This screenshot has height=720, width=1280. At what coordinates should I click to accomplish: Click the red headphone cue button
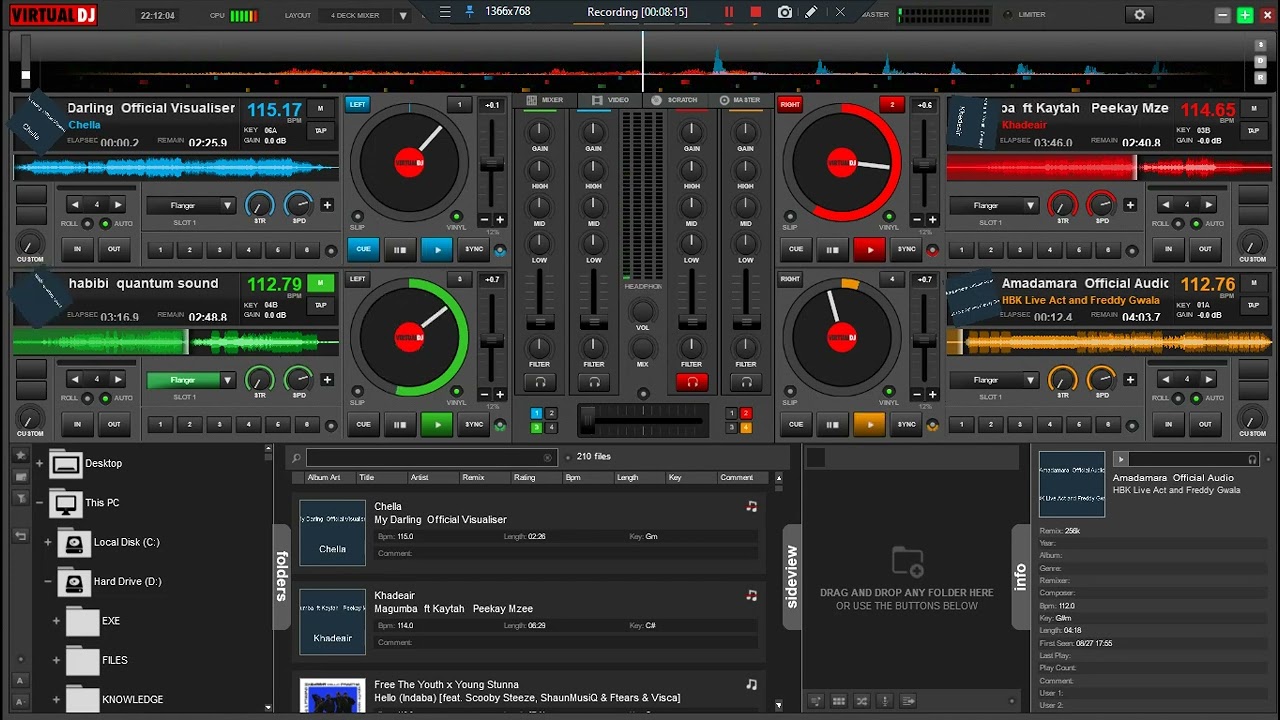691,382
